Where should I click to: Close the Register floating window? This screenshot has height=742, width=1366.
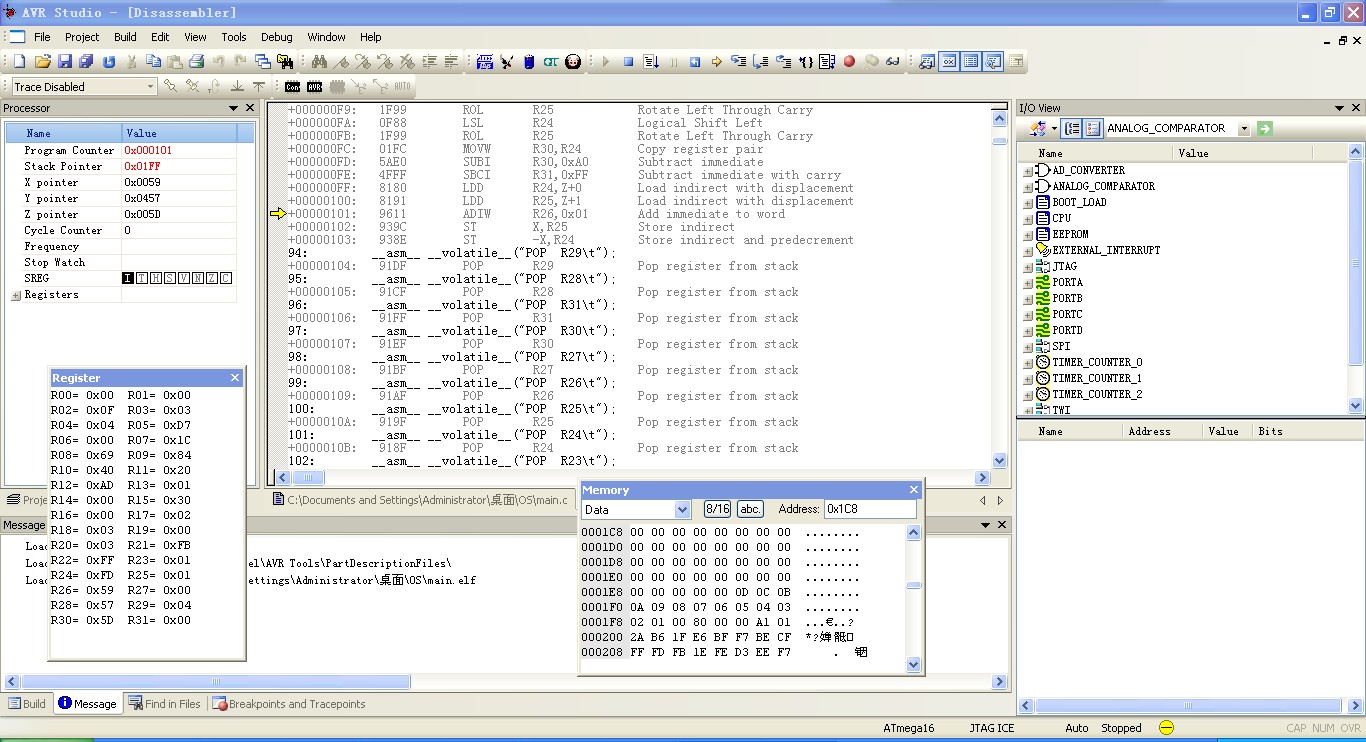coord(235,378)
